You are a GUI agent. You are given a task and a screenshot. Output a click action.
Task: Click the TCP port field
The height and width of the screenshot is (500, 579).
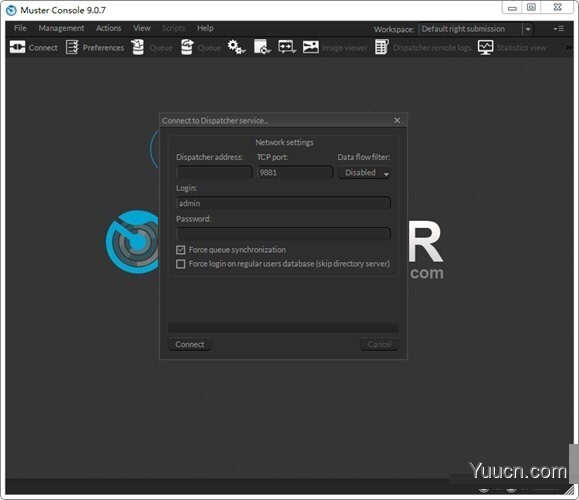pyautogui.click(x=295, y=172)
